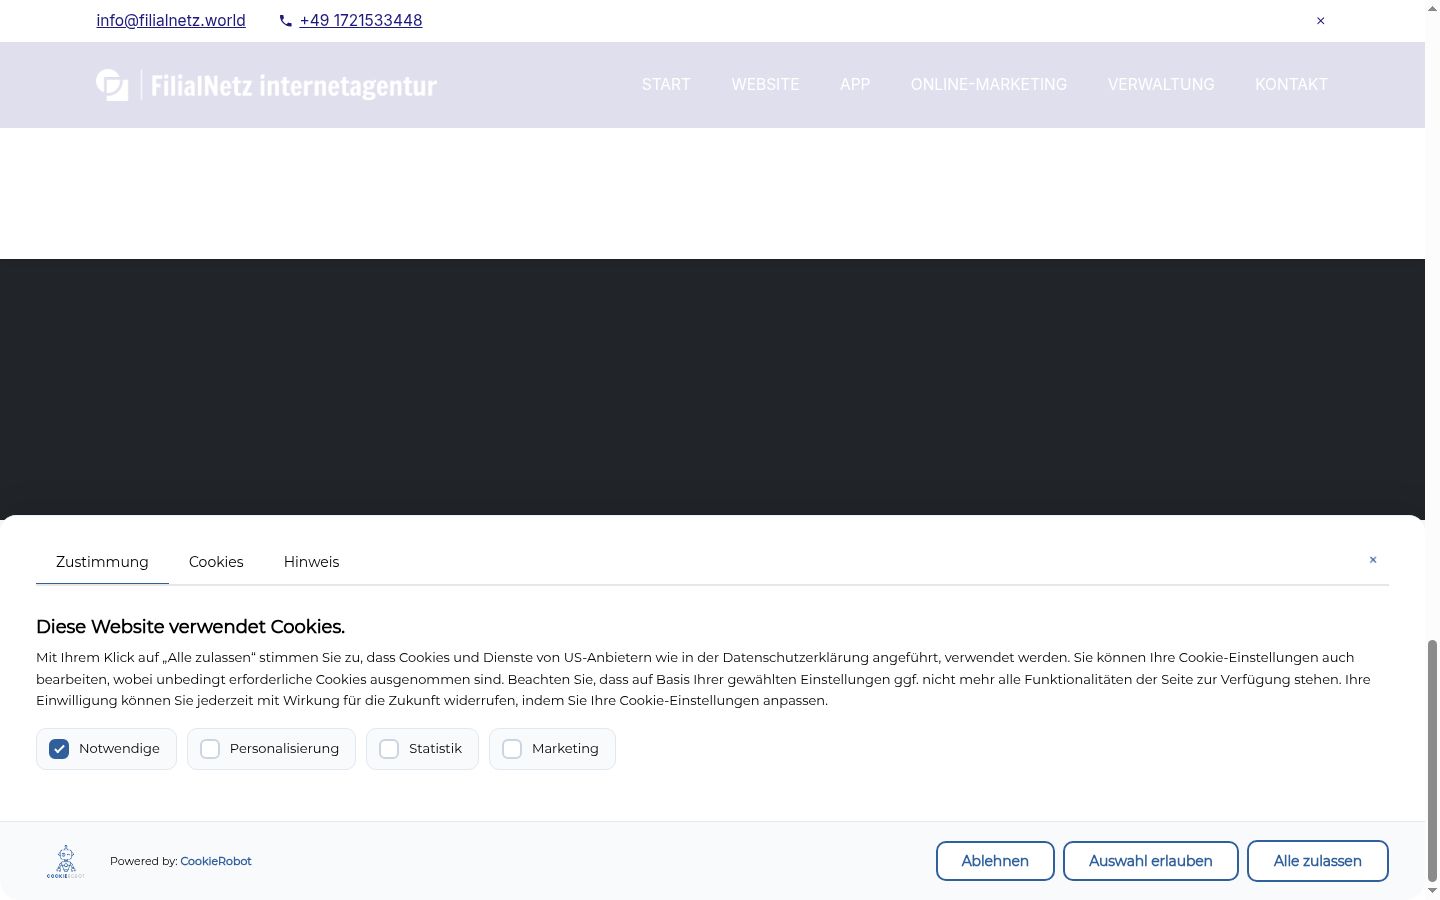Click the FilialNetz logo icon

(113, 85)
